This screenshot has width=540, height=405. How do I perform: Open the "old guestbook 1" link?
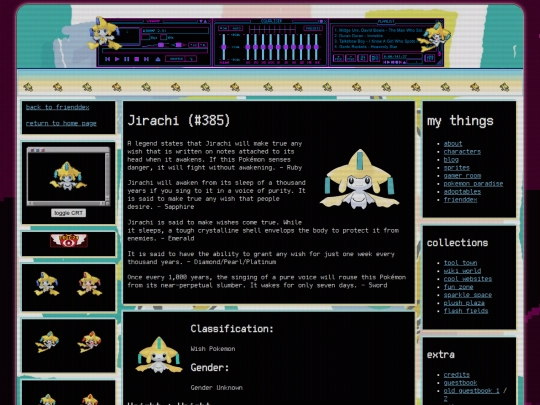pos(471,391)
